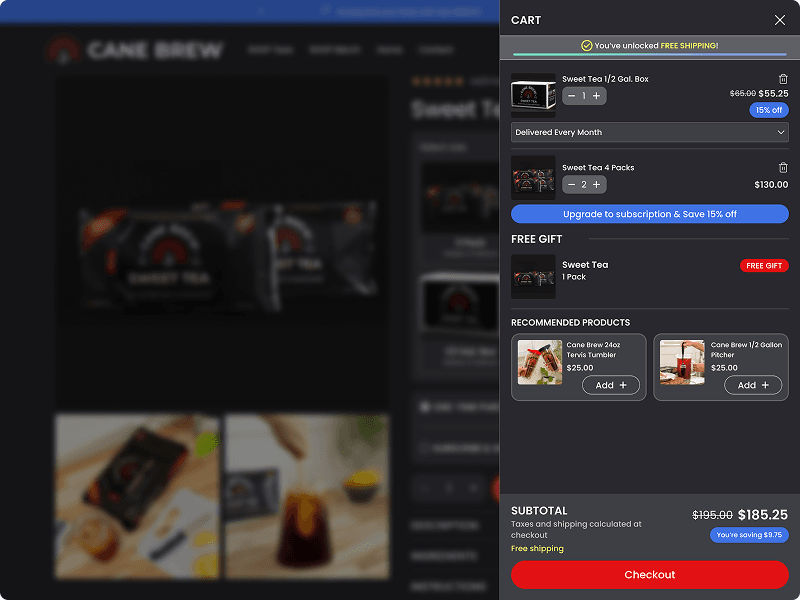
Task: Click the free shipping progress bar
Action: tap(649, 54)
